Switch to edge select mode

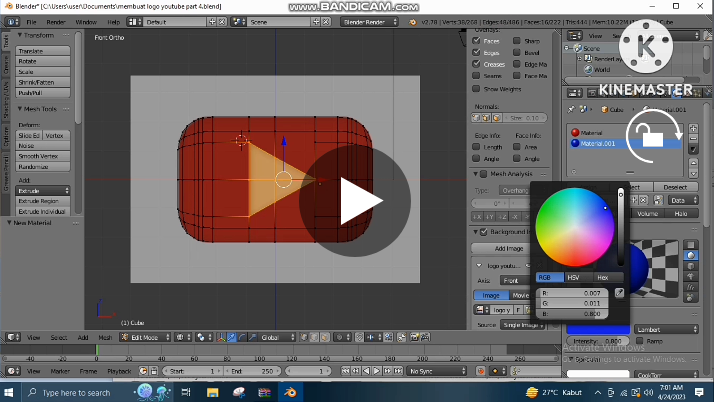point(314,337)
